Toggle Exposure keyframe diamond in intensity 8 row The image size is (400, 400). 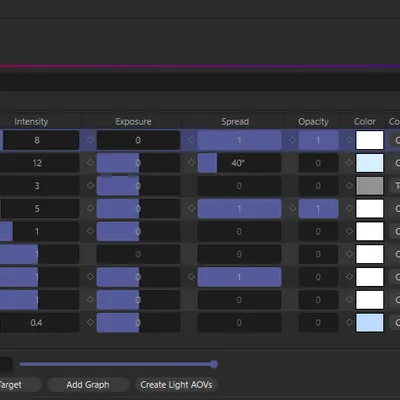click(x=90, y=140)
